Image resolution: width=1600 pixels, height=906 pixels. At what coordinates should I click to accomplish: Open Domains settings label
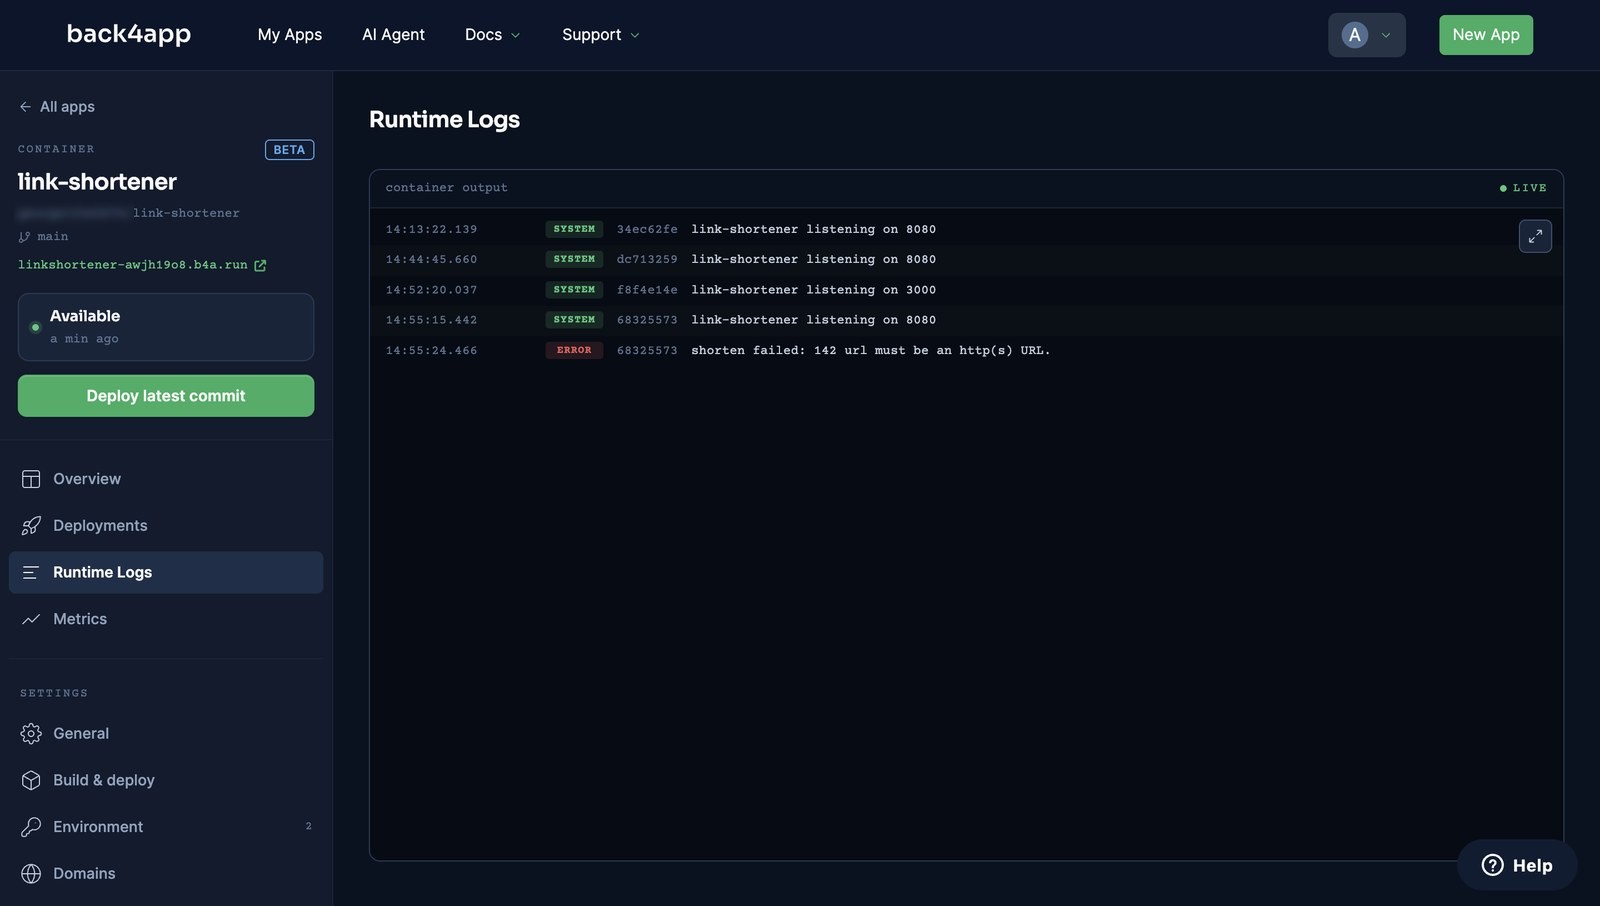(84, 874)
